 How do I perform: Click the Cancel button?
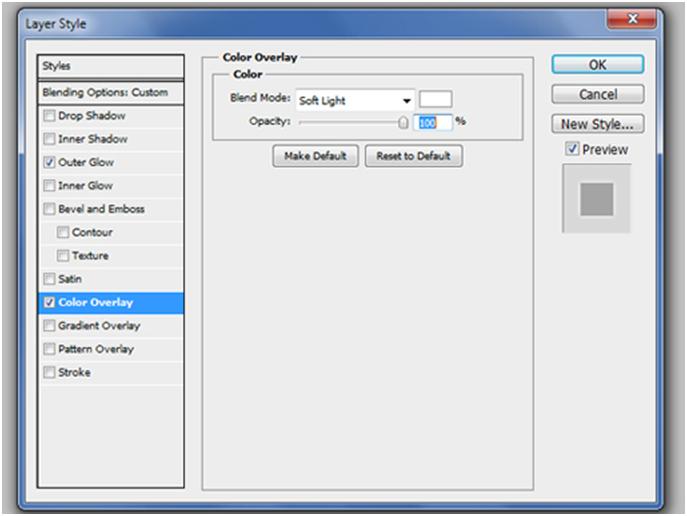coord(598,94)
